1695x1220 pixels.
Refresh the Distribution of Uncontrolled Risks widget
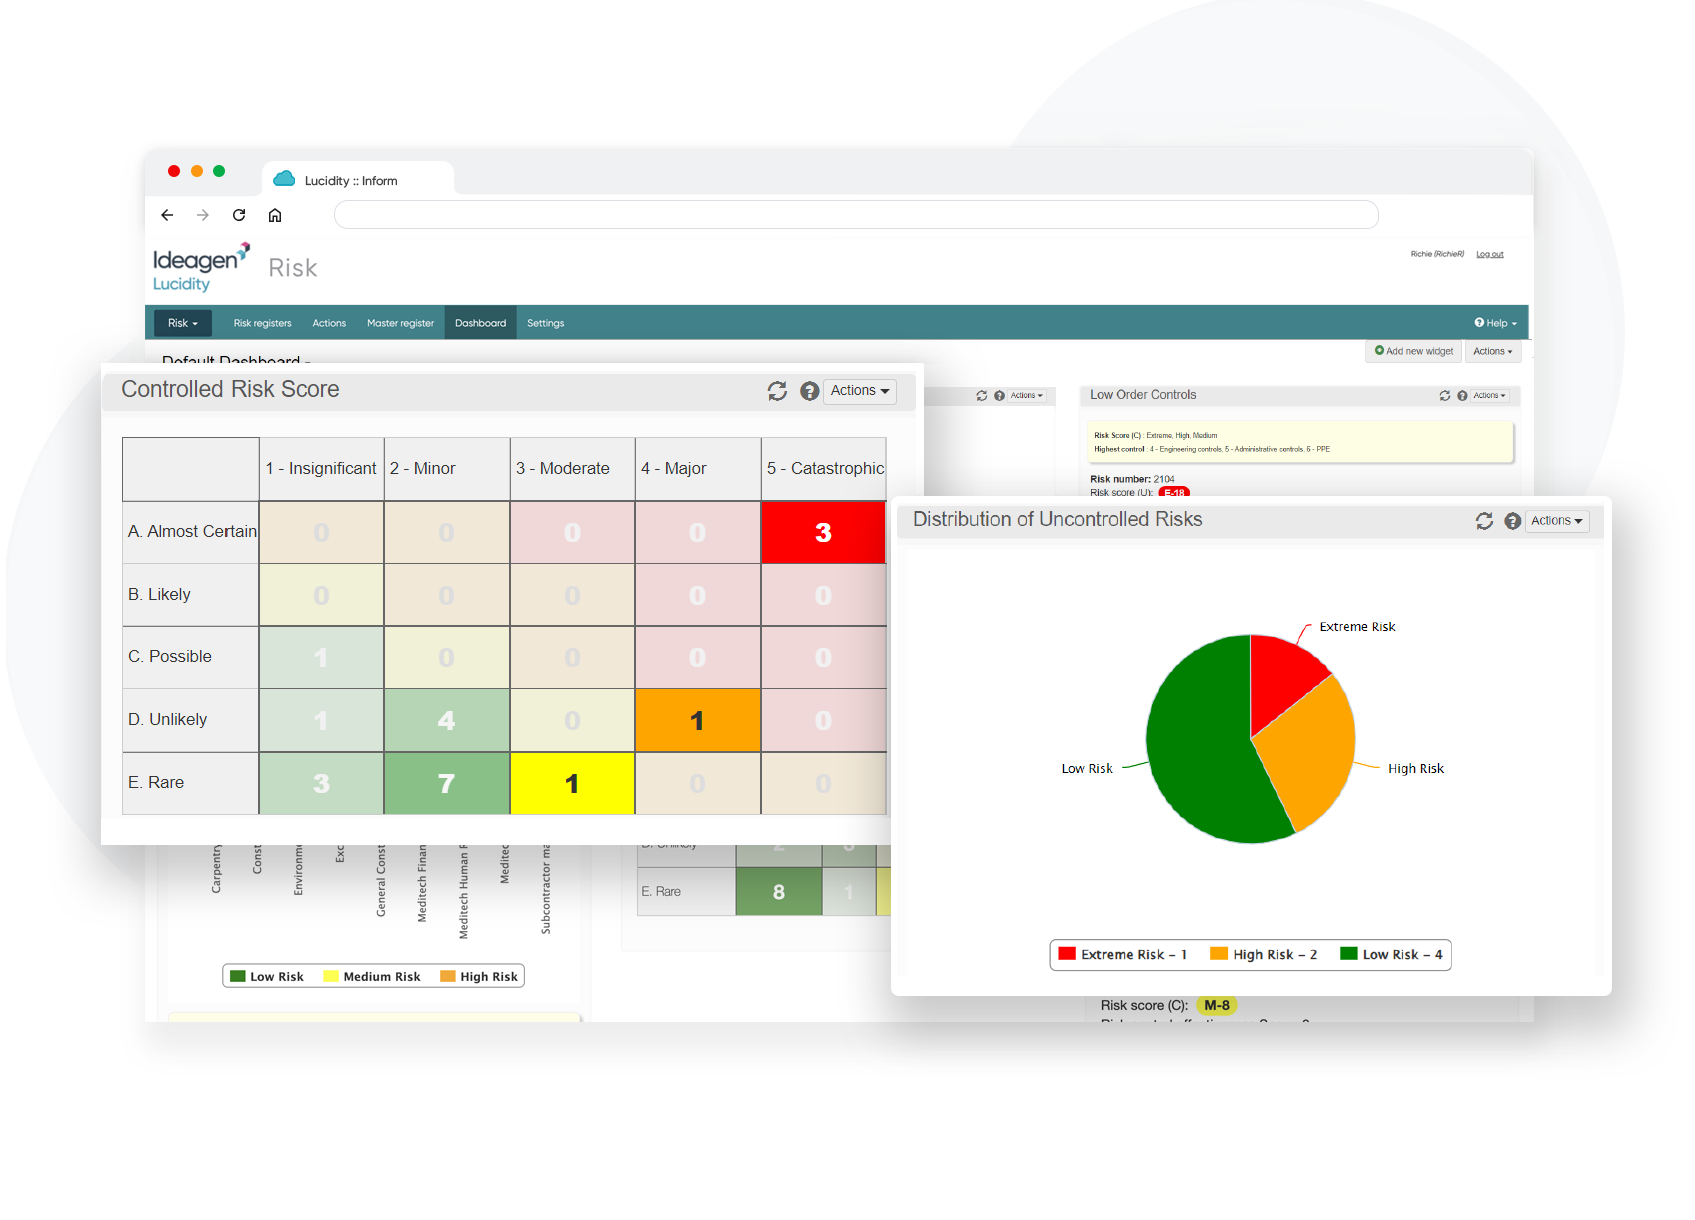1485,521
